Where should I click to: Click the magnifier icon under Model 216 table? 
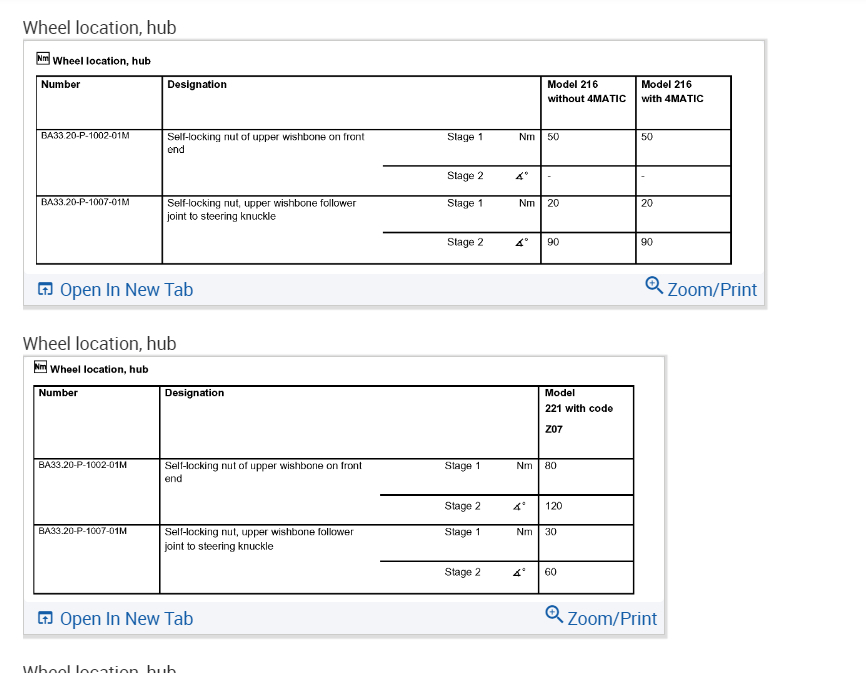[654, 285]
